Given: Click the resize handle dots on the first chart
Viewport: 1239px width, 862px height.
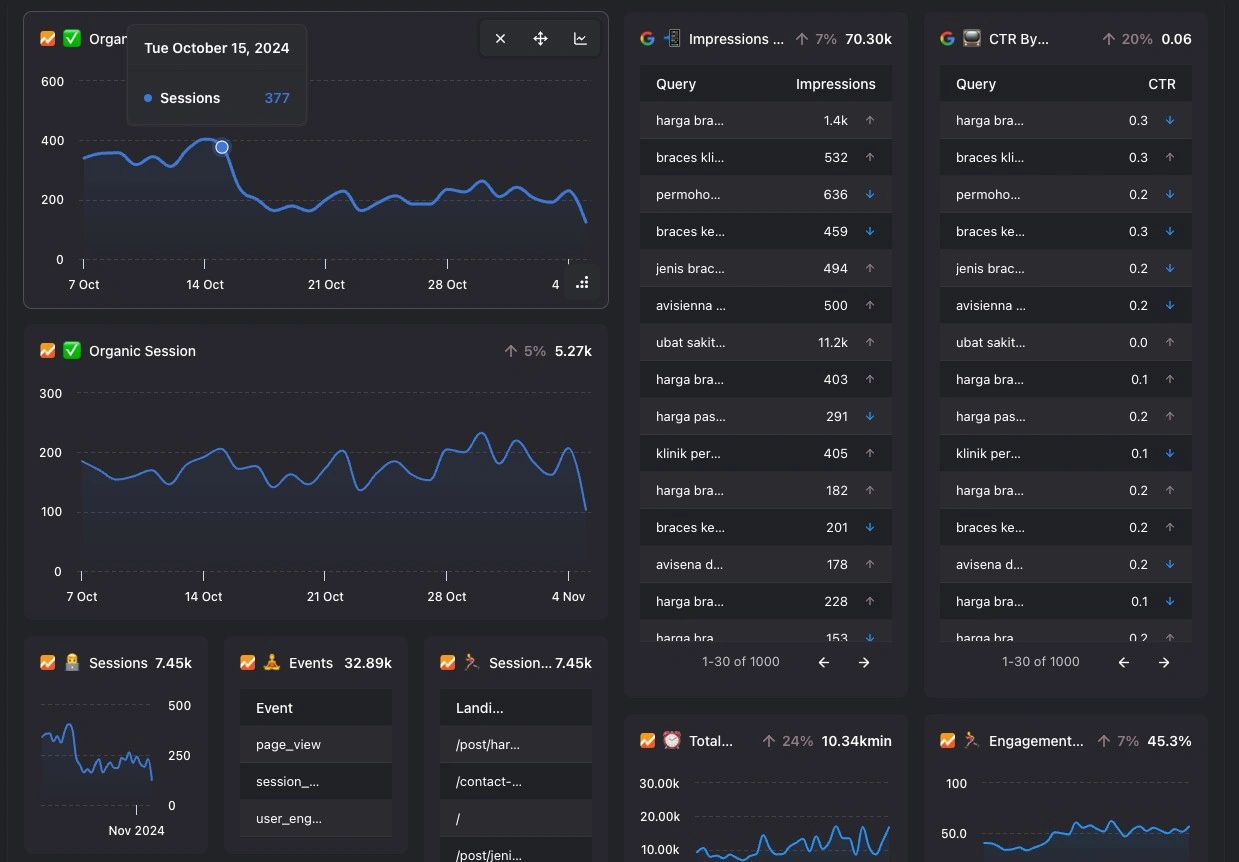Looking at the screenshot, I should tap(582, 283).
